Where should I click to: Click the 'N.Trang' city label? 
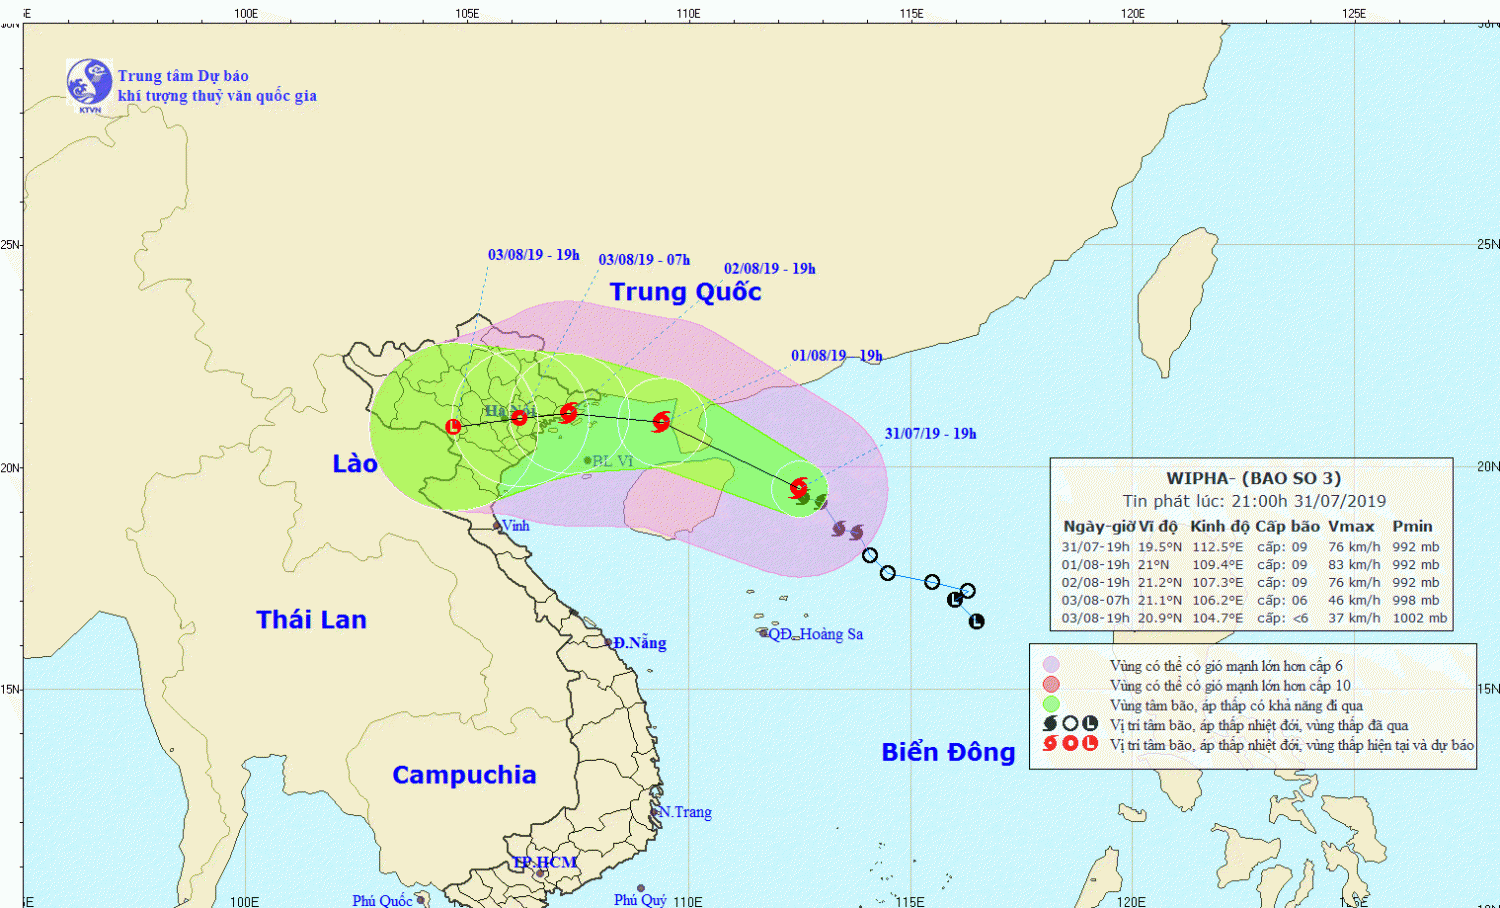click(685, 812)
